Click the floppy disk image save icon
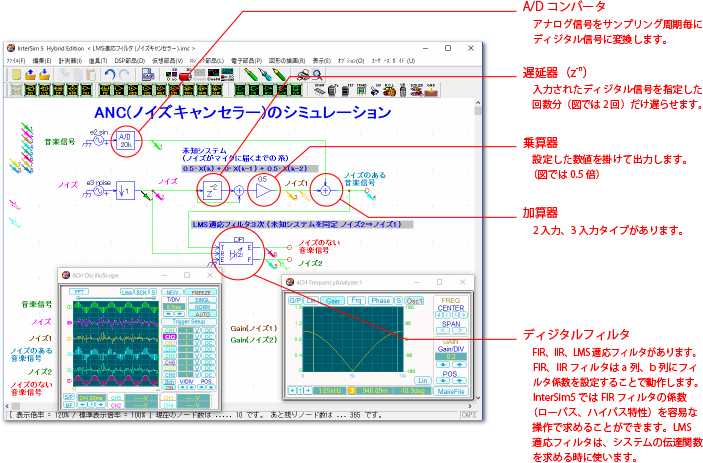 [x=148, y=75]
